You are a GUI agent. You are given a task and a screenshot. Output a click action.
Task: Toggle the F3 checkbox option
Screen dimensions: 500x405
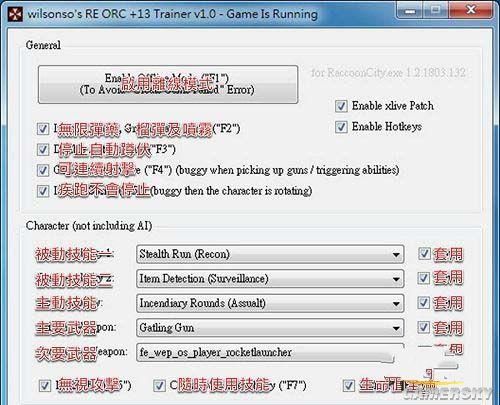(43, 150)
